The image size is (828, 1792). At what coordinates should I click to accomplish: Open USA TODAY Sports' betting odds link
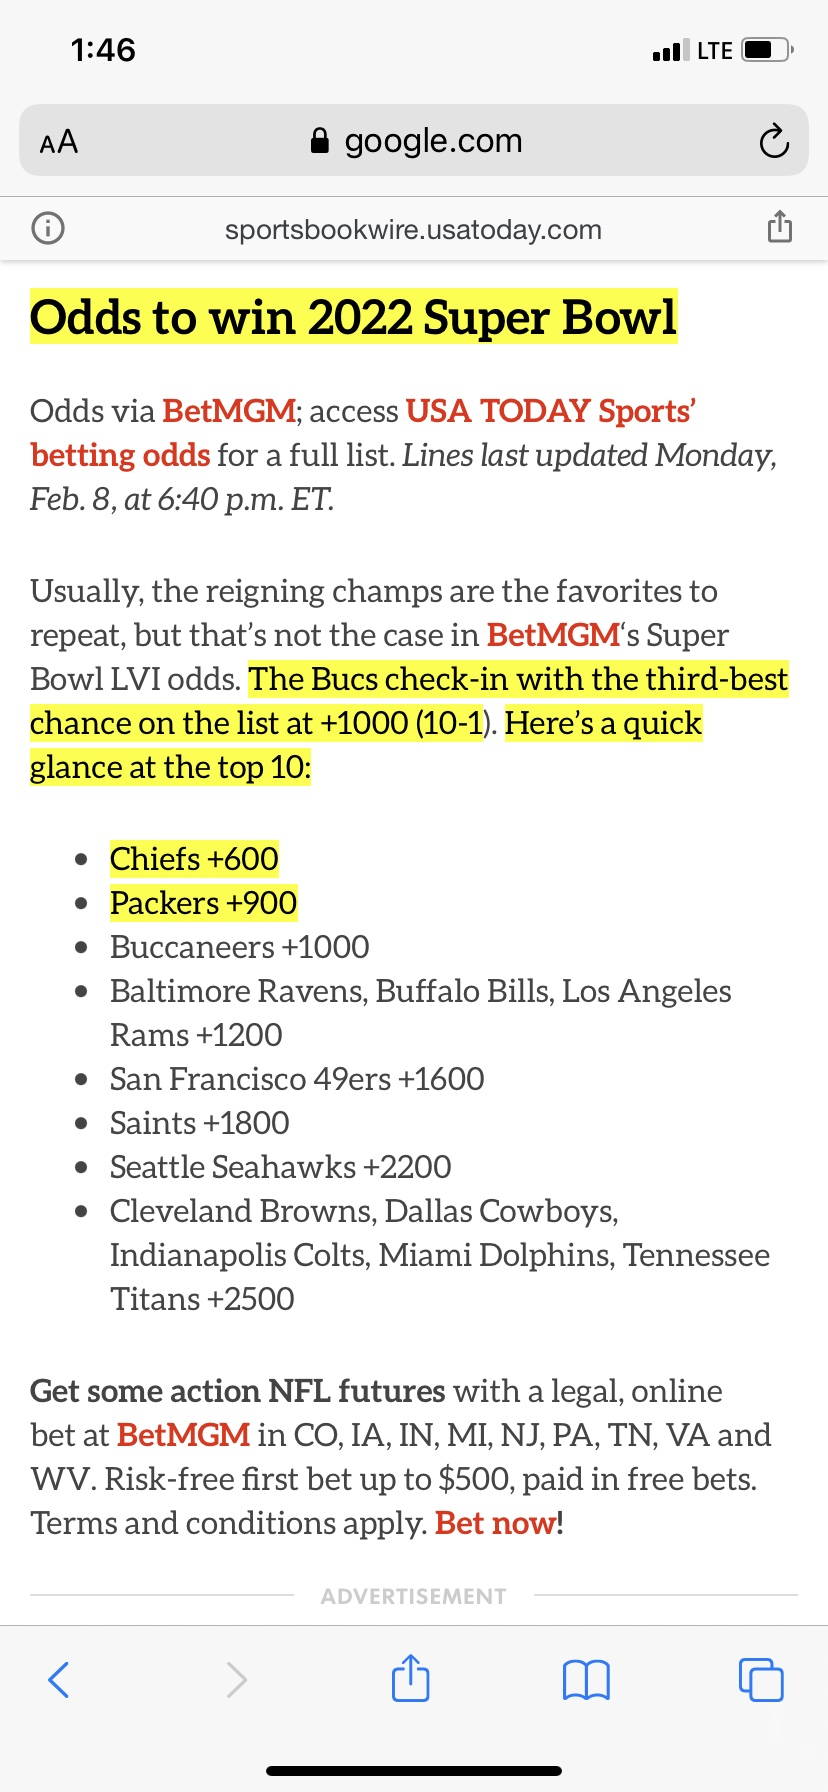[x=363, y=433]
